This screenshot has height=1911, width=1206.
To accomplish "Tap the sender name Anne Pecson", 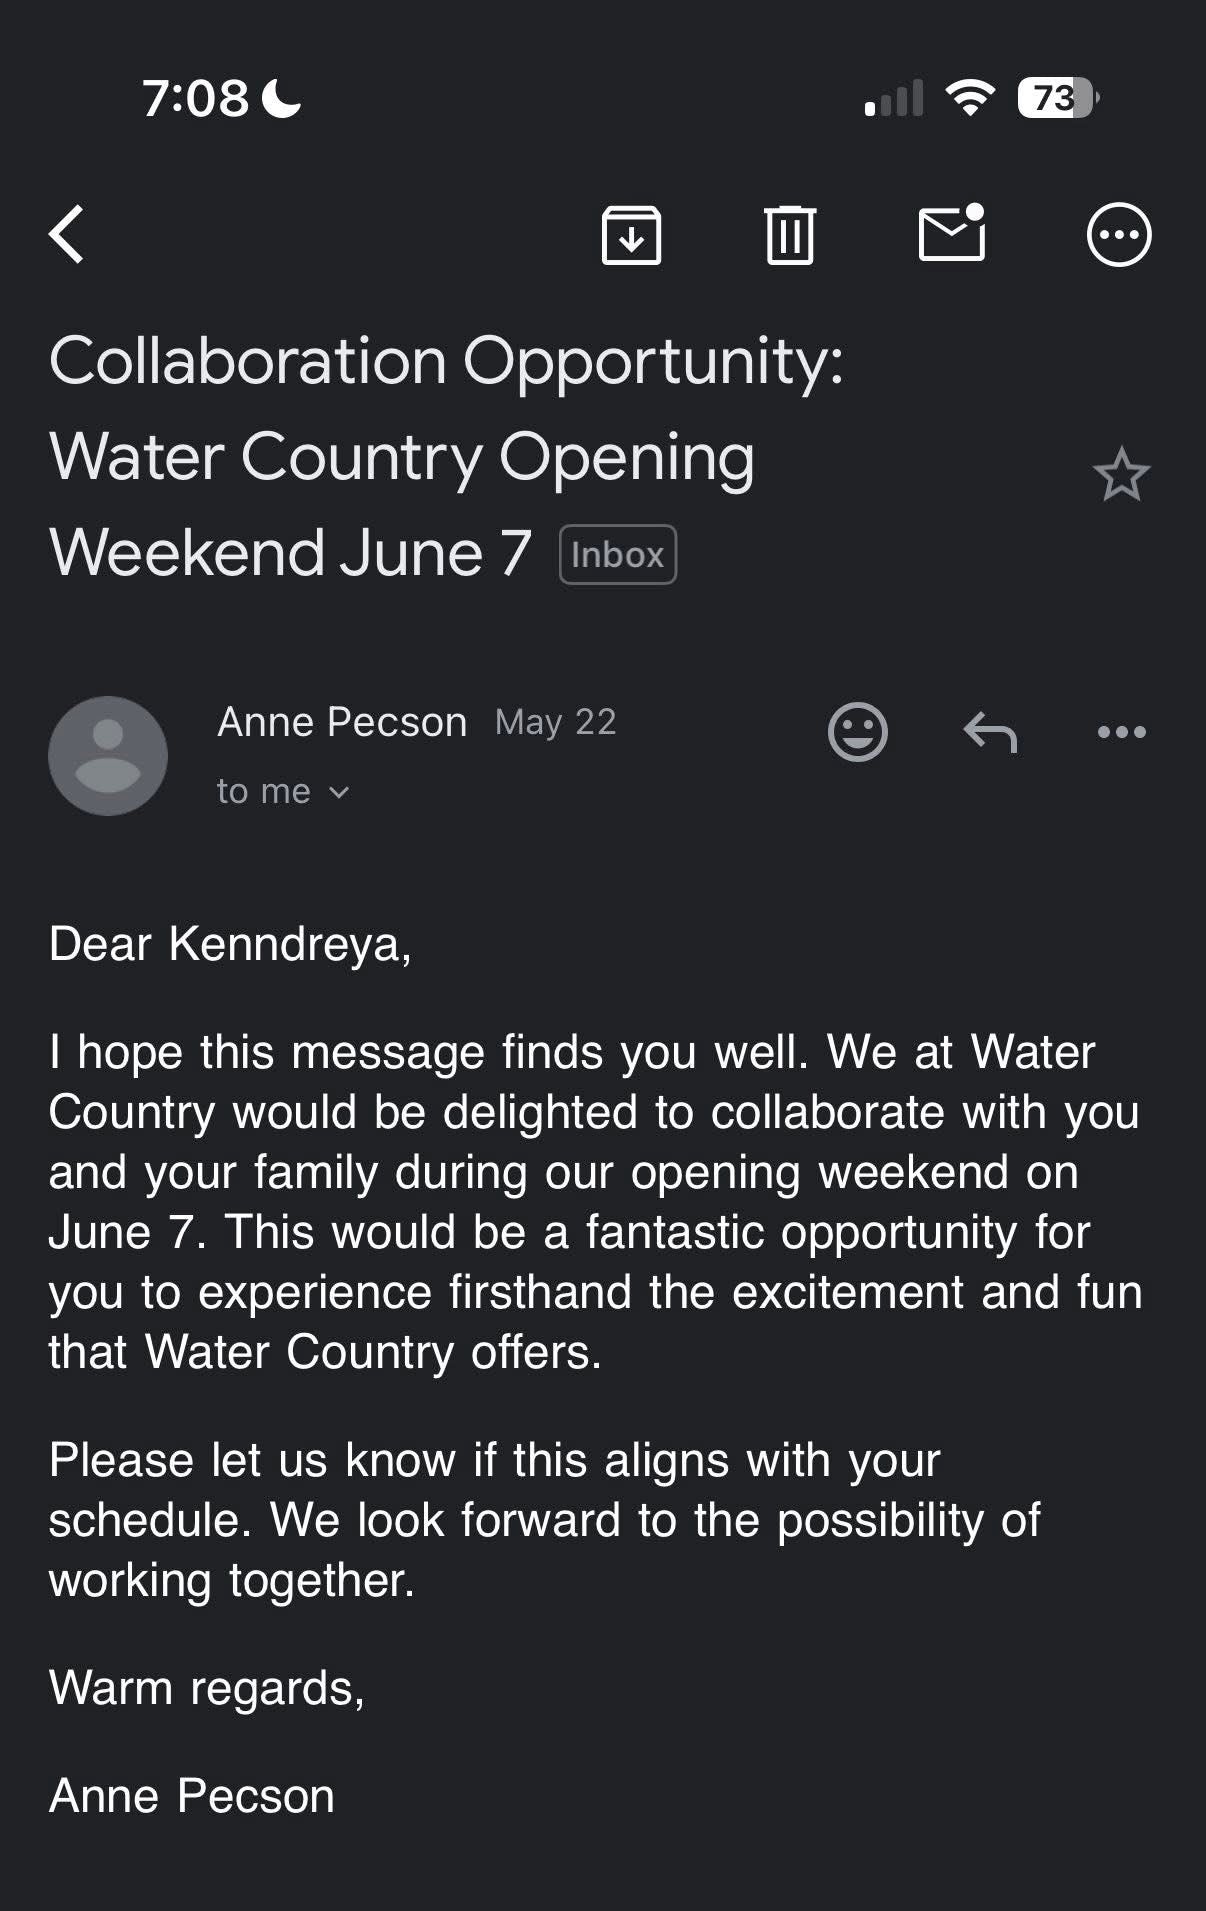I will [x=342, y=722].
